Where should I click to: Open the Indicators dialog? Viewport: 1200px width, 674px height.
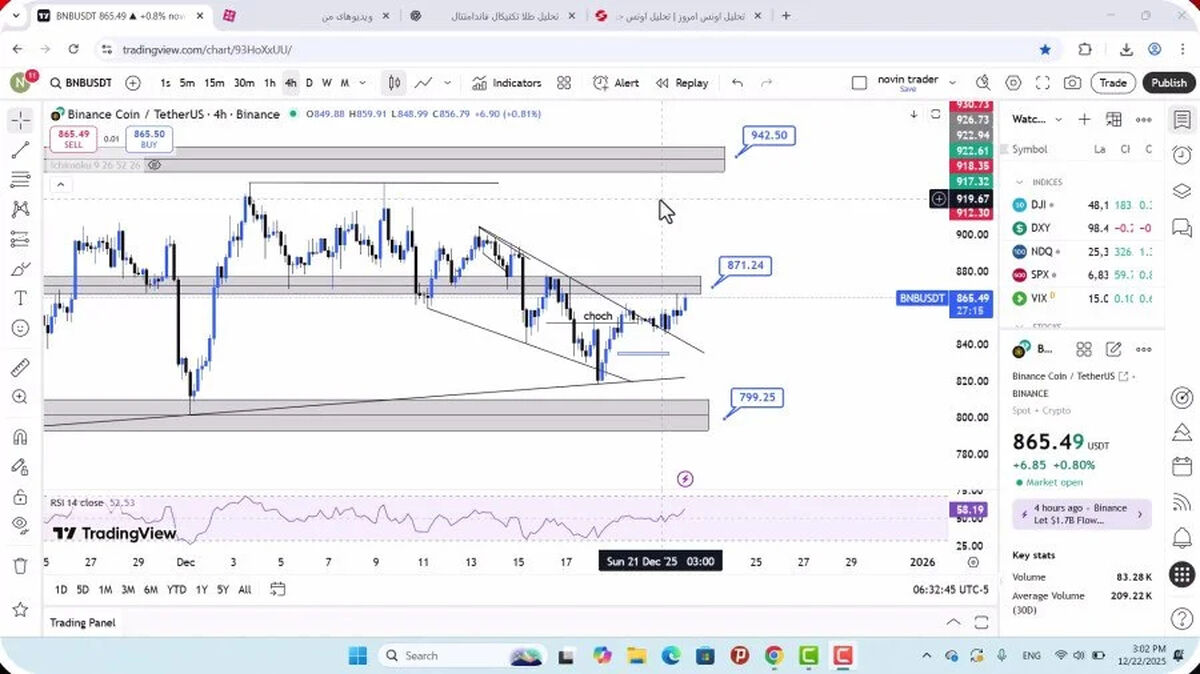pos(507,83)
